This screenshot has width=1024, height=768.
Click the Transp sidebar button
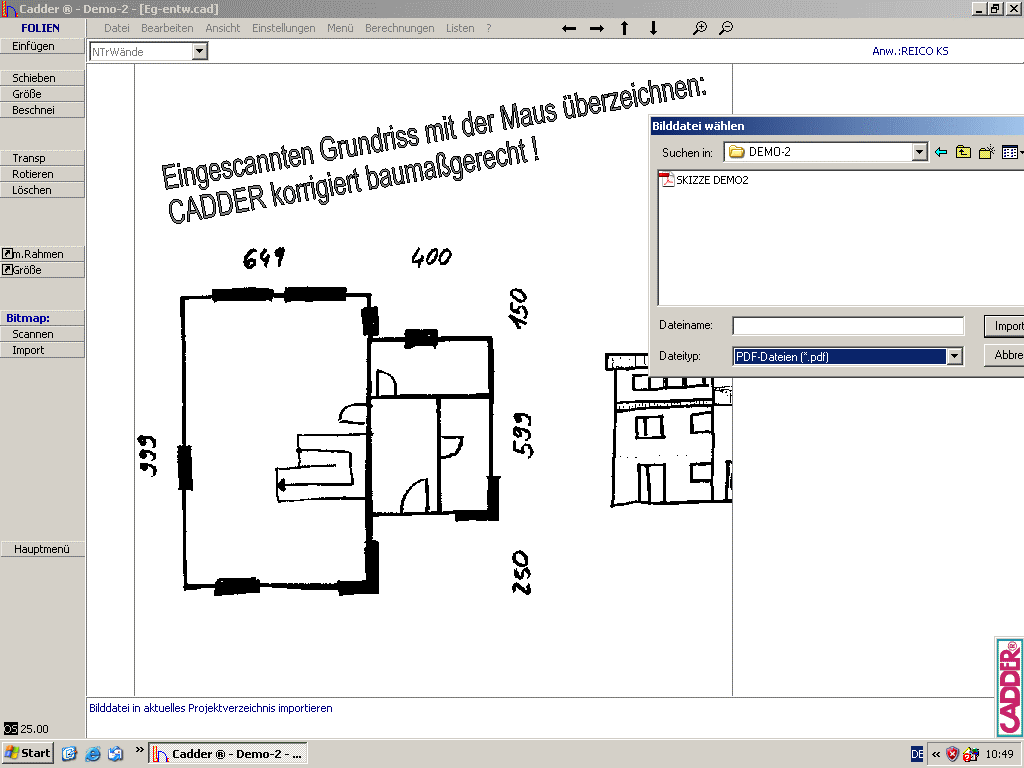tap(42, 158)
